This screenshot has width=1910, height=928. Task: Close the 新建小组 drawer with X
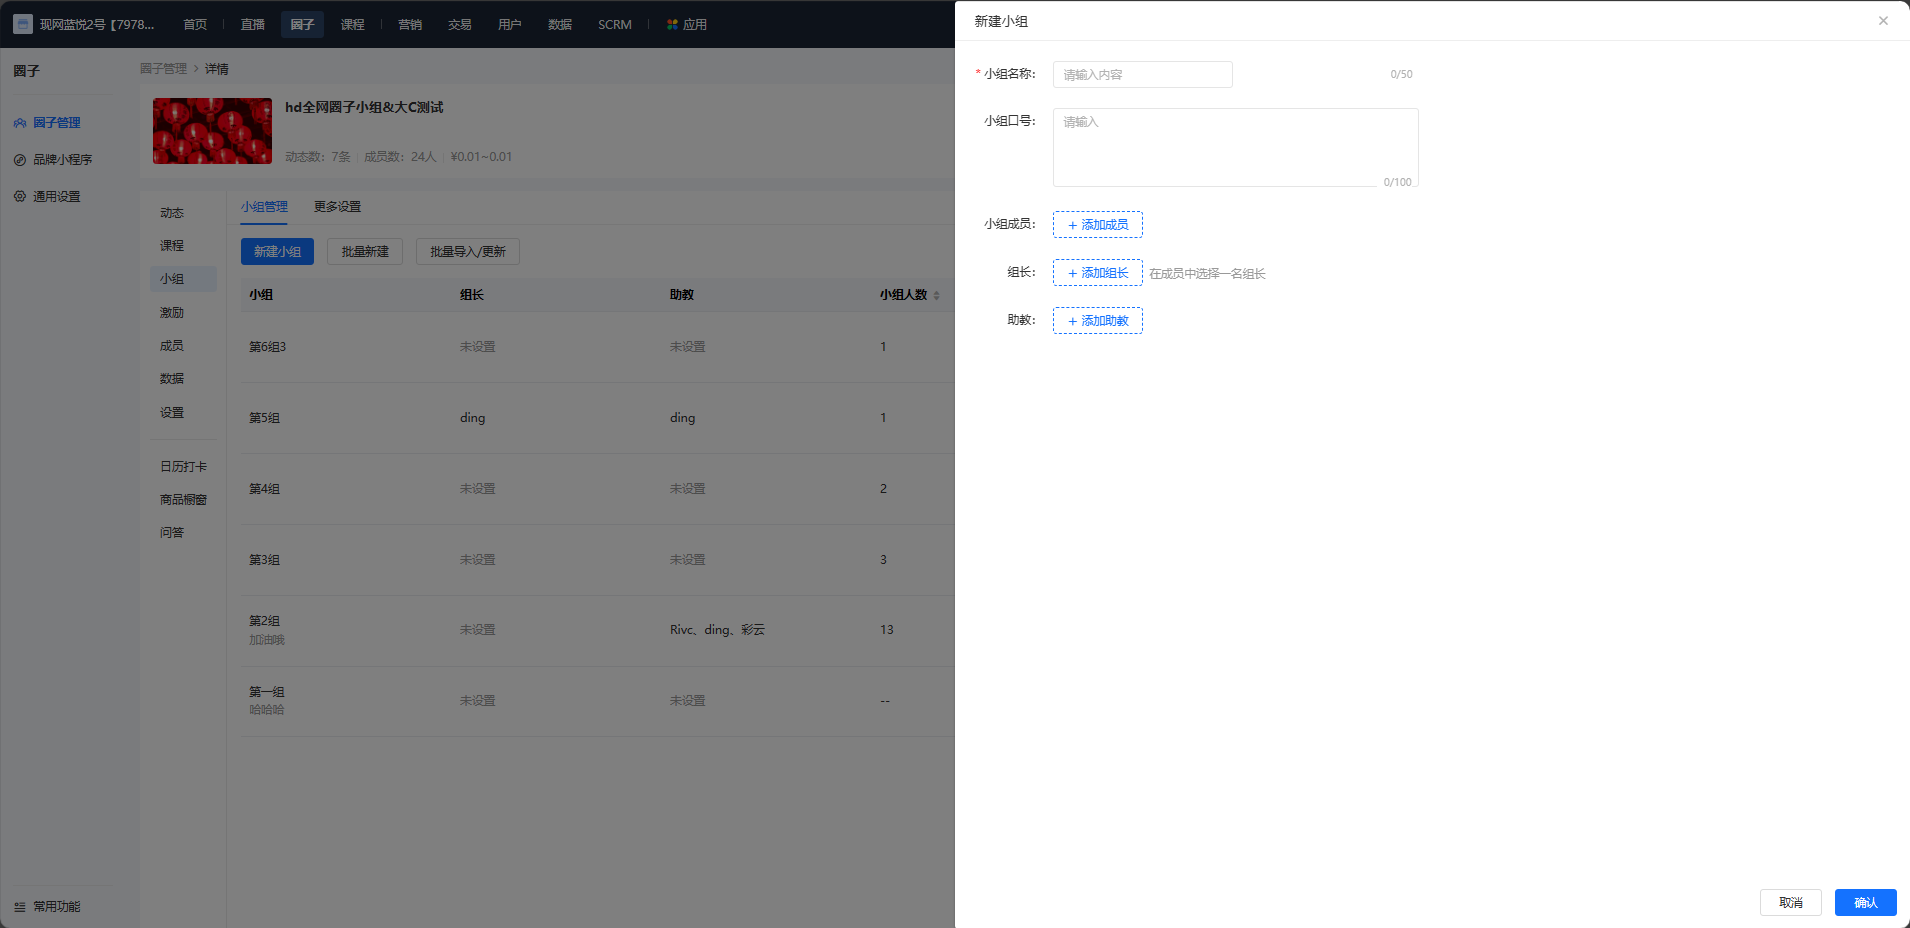pyautogui.click(x=1883, y=21)
